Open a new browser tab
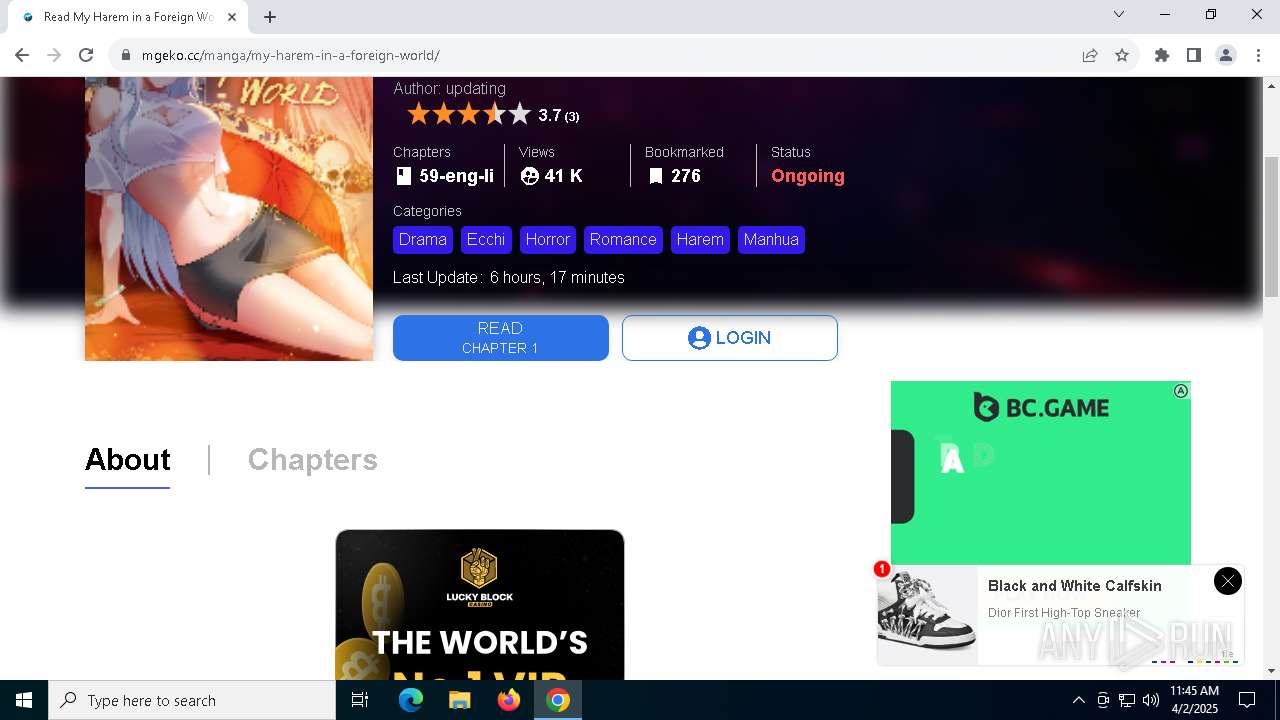The height and width of the screenshot is (720, 1280). 270,17
